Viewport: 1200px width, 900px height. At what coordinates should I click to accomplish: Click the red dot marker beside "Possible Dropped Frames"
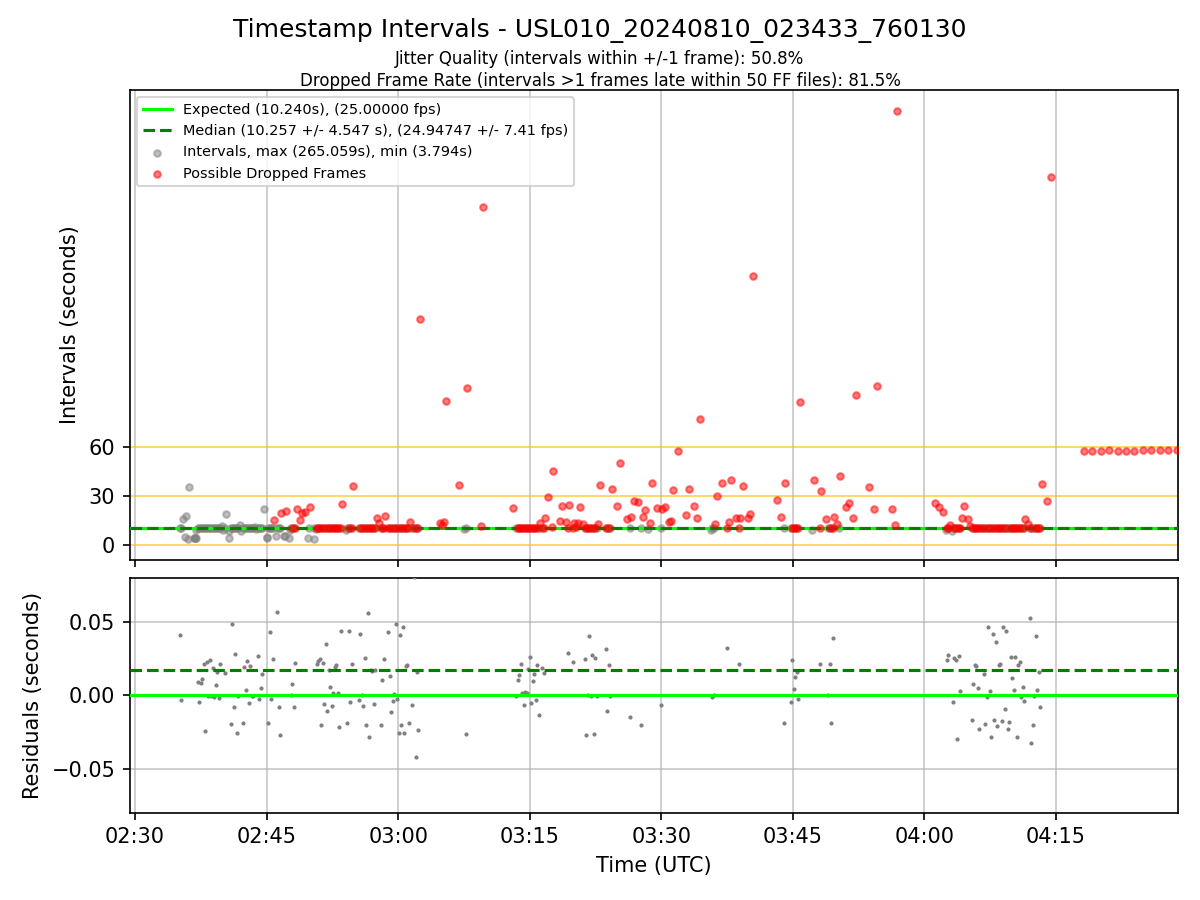pos(158,173)
